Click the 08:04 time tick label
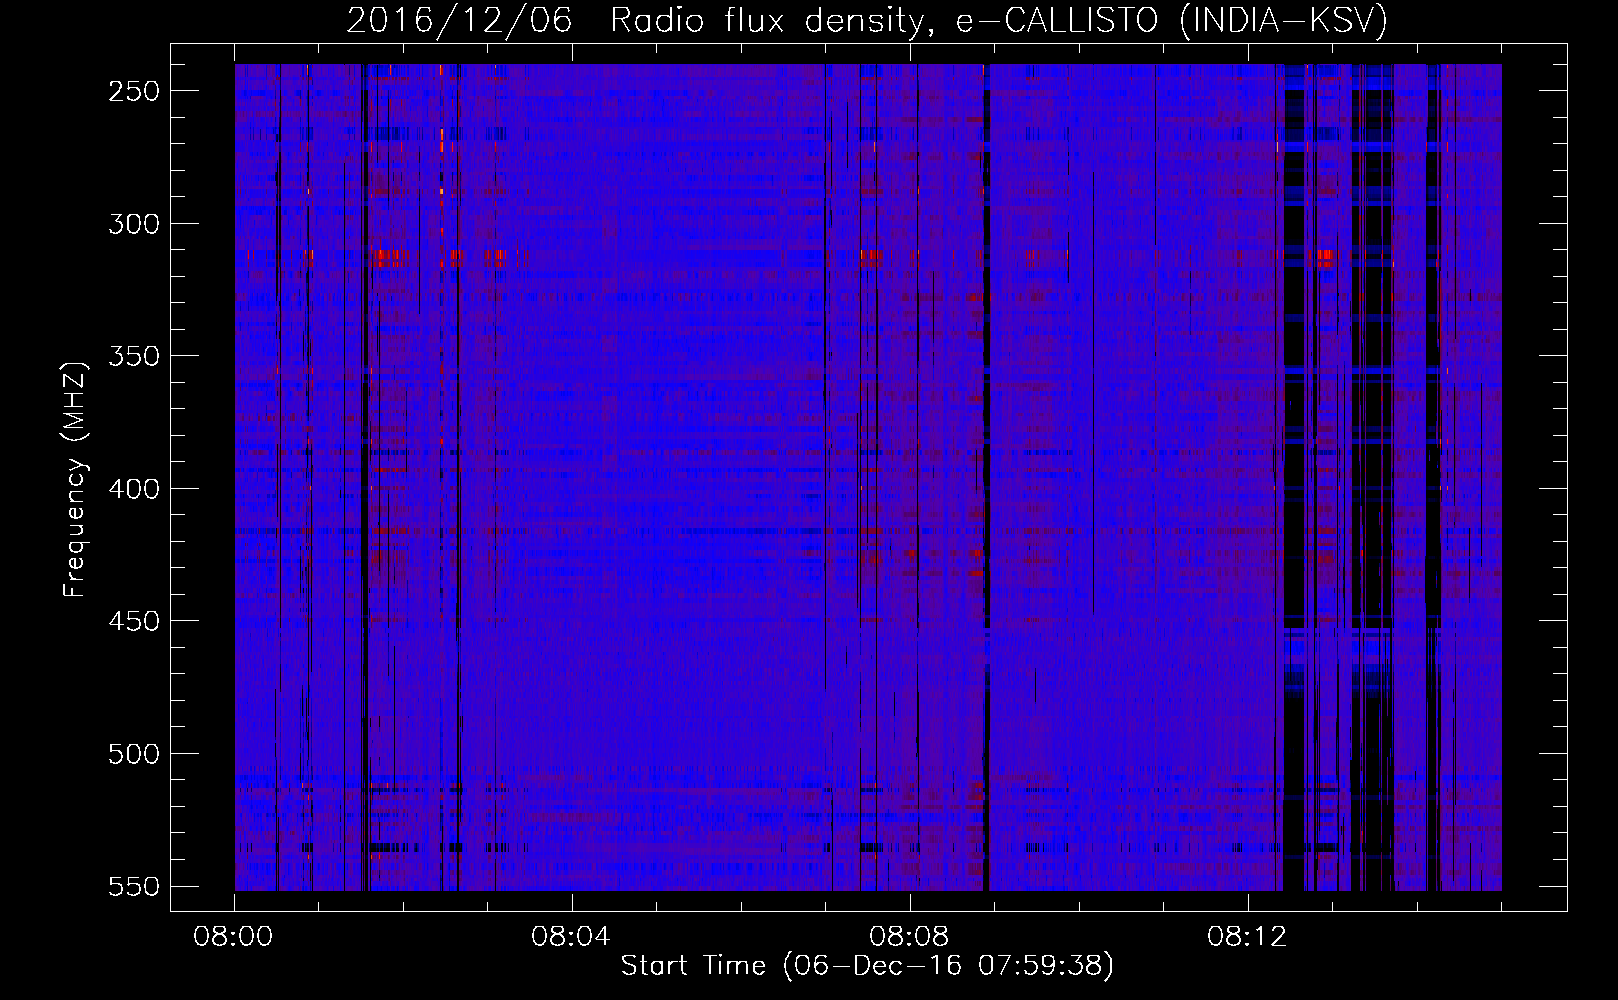Screen dimensions: 1618x1000 click(x=572, y=937)
